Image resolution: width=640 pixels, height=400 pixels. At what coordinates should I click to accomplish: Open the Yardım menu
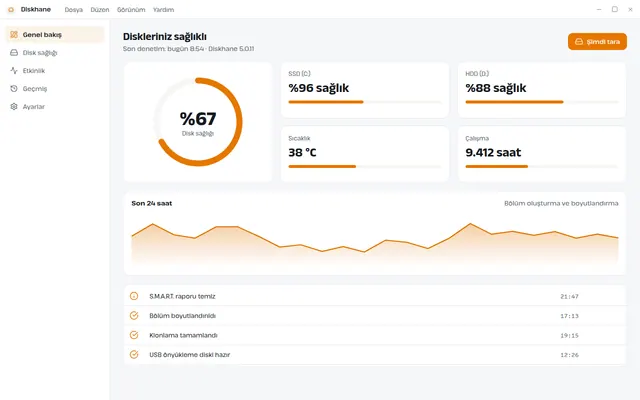pos(163,9)
